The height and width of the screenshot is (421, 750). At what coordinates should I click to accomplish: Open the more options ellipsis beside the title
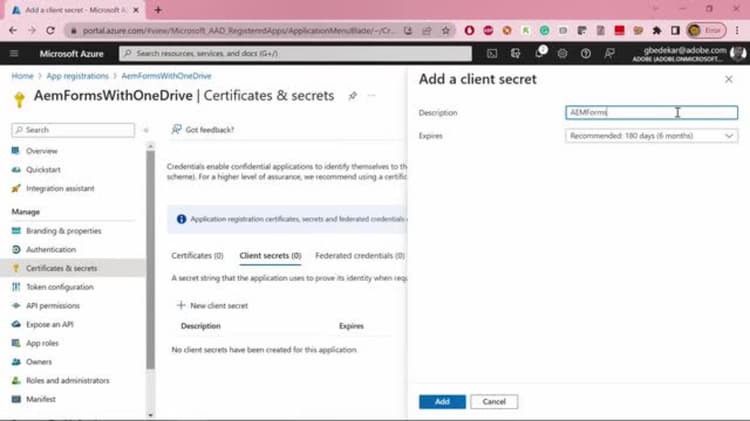point(371,96)
